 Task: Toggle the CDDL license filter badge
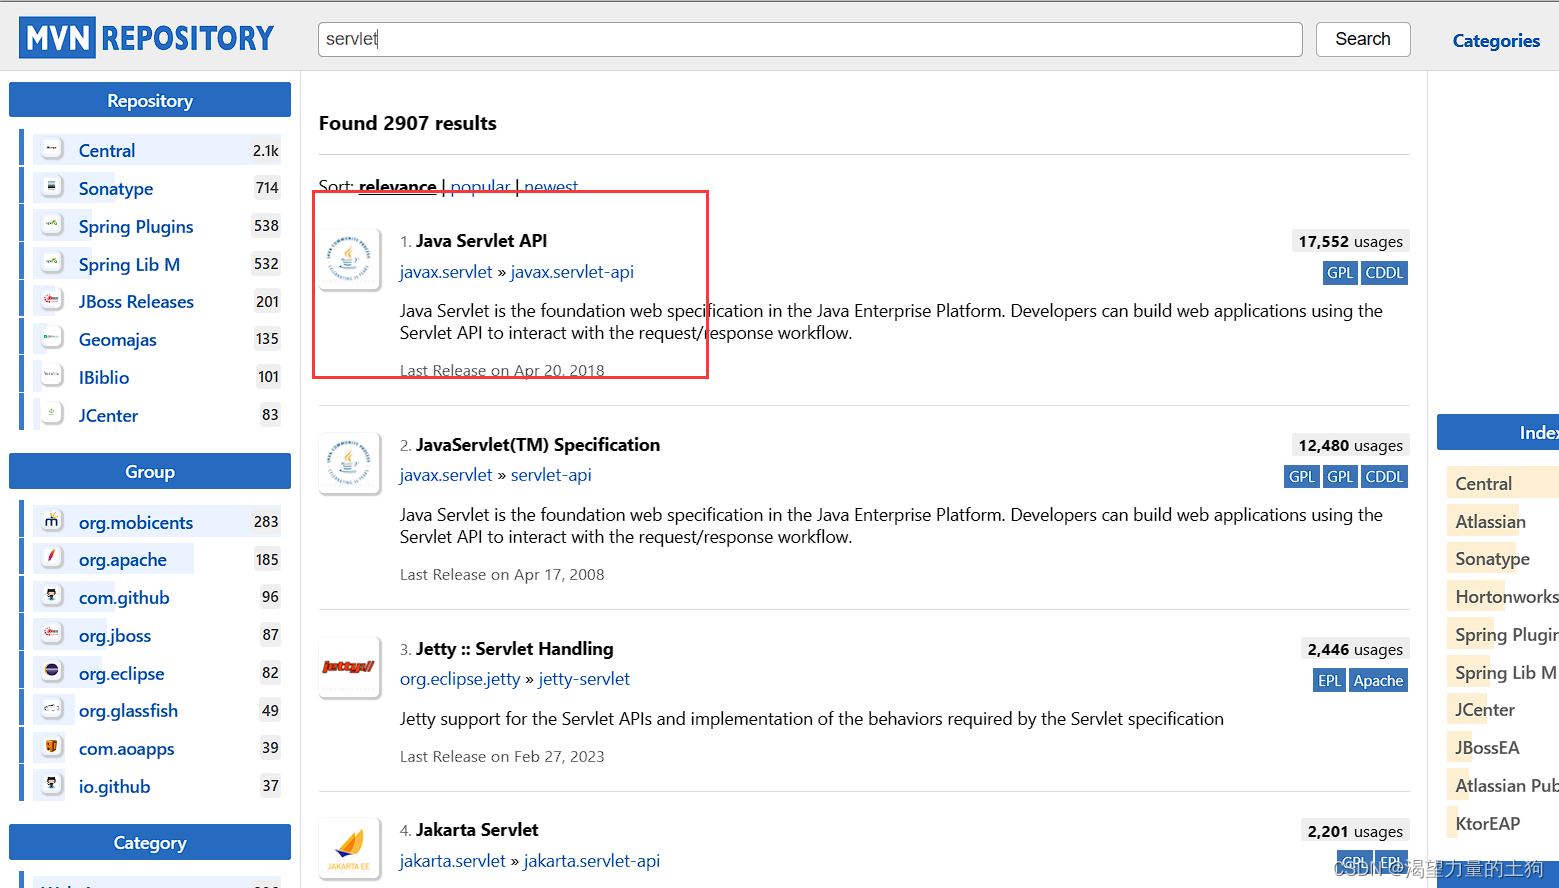click(x=1384, y=272)
